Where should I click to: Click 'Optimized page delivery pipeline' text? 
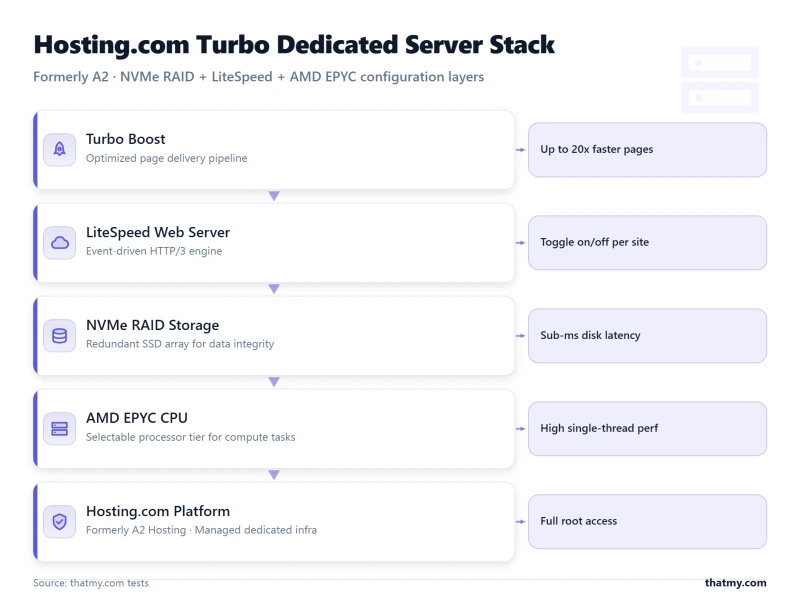click(166, 158)
